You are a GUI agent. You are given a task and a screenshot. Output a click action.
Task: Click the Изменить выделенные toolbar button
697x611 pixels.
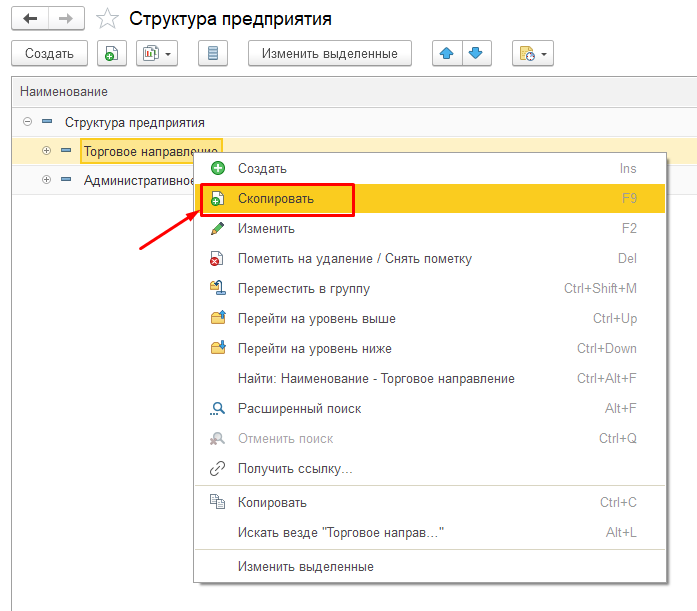pos(329,53)
